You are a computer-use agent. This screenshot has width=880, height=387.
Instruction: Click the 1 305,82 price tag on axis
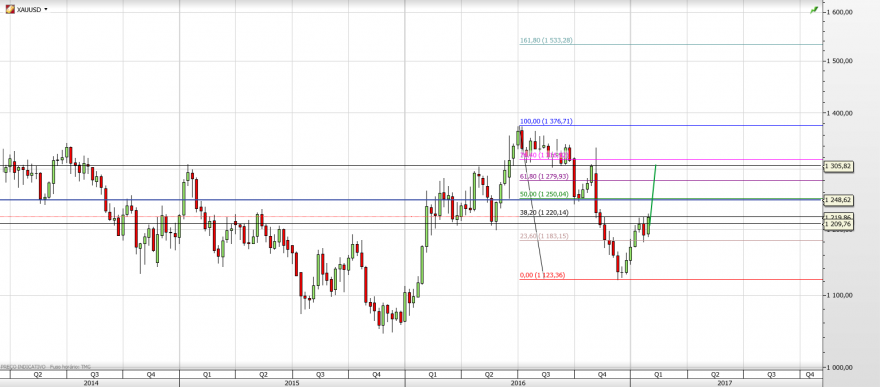coord(839,166)
